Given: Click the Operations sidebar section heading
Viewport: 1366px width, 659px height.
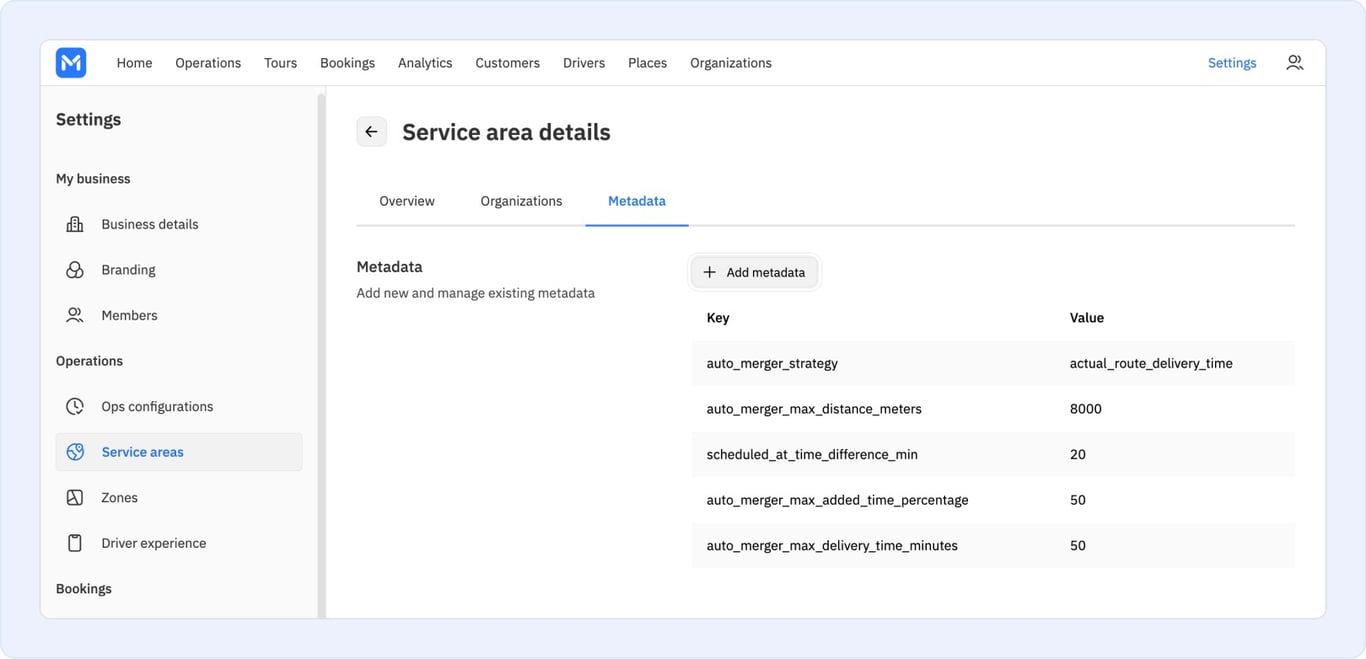Looking at the screenshot, I should (89, 361).
